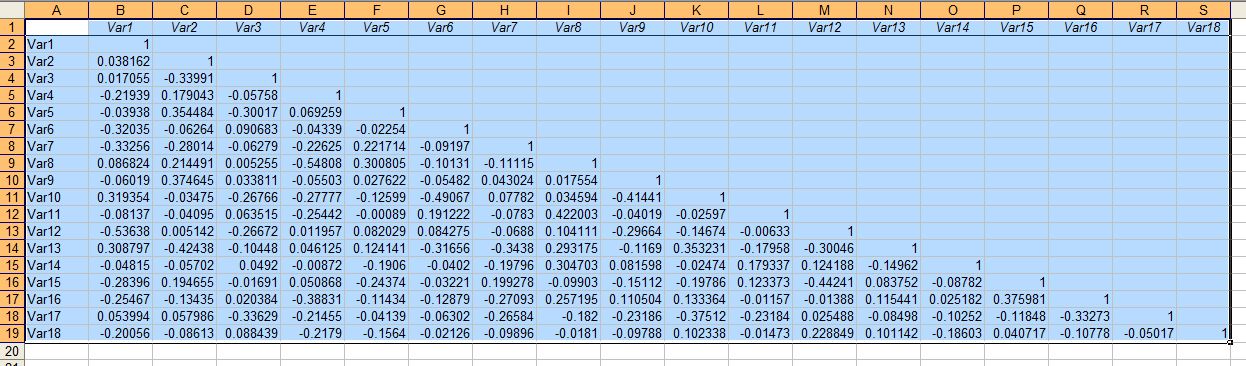Select the cell containing 0.221714
Viewport: 1246px width, 366px height.
click(376, 146)
